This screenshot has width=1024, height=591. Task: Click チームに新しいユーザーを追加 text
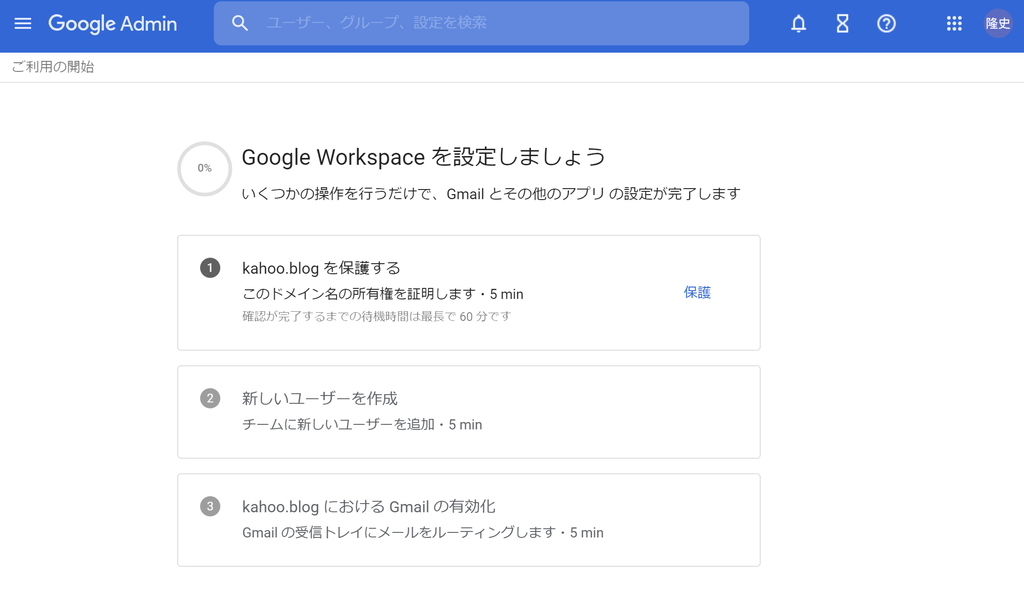362,424
